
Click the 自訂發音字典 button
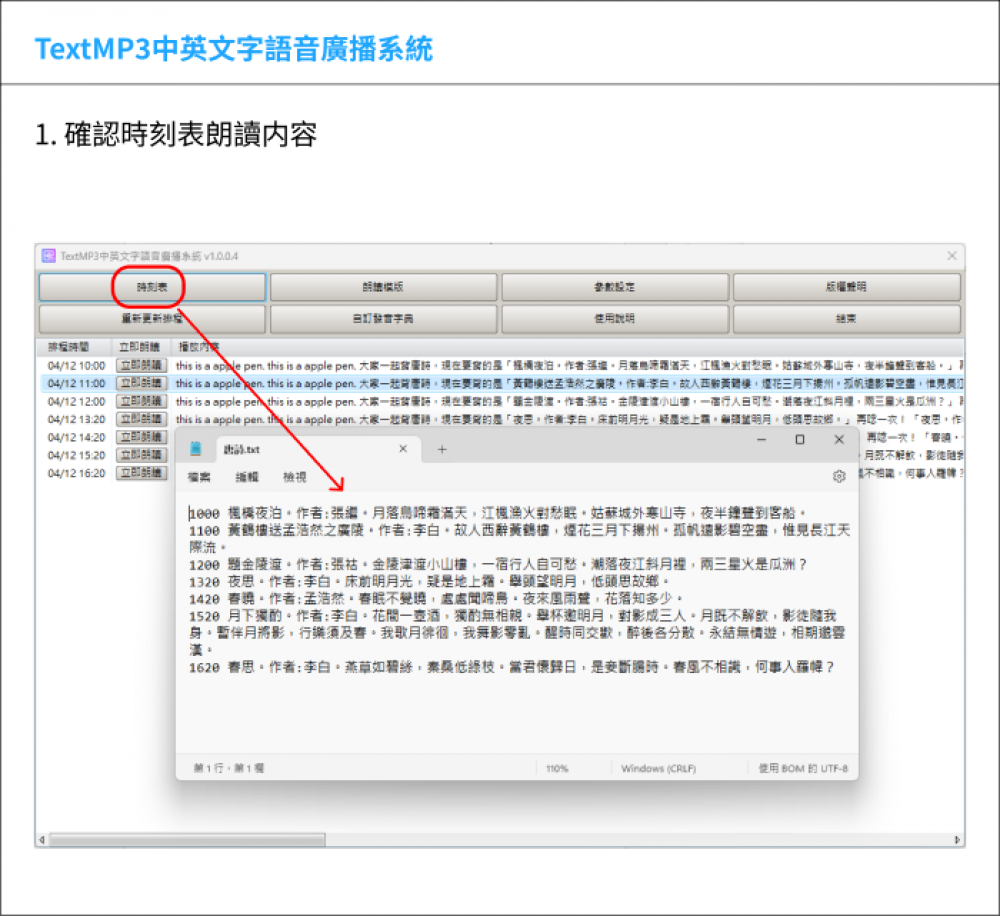[x=383, y=319]
